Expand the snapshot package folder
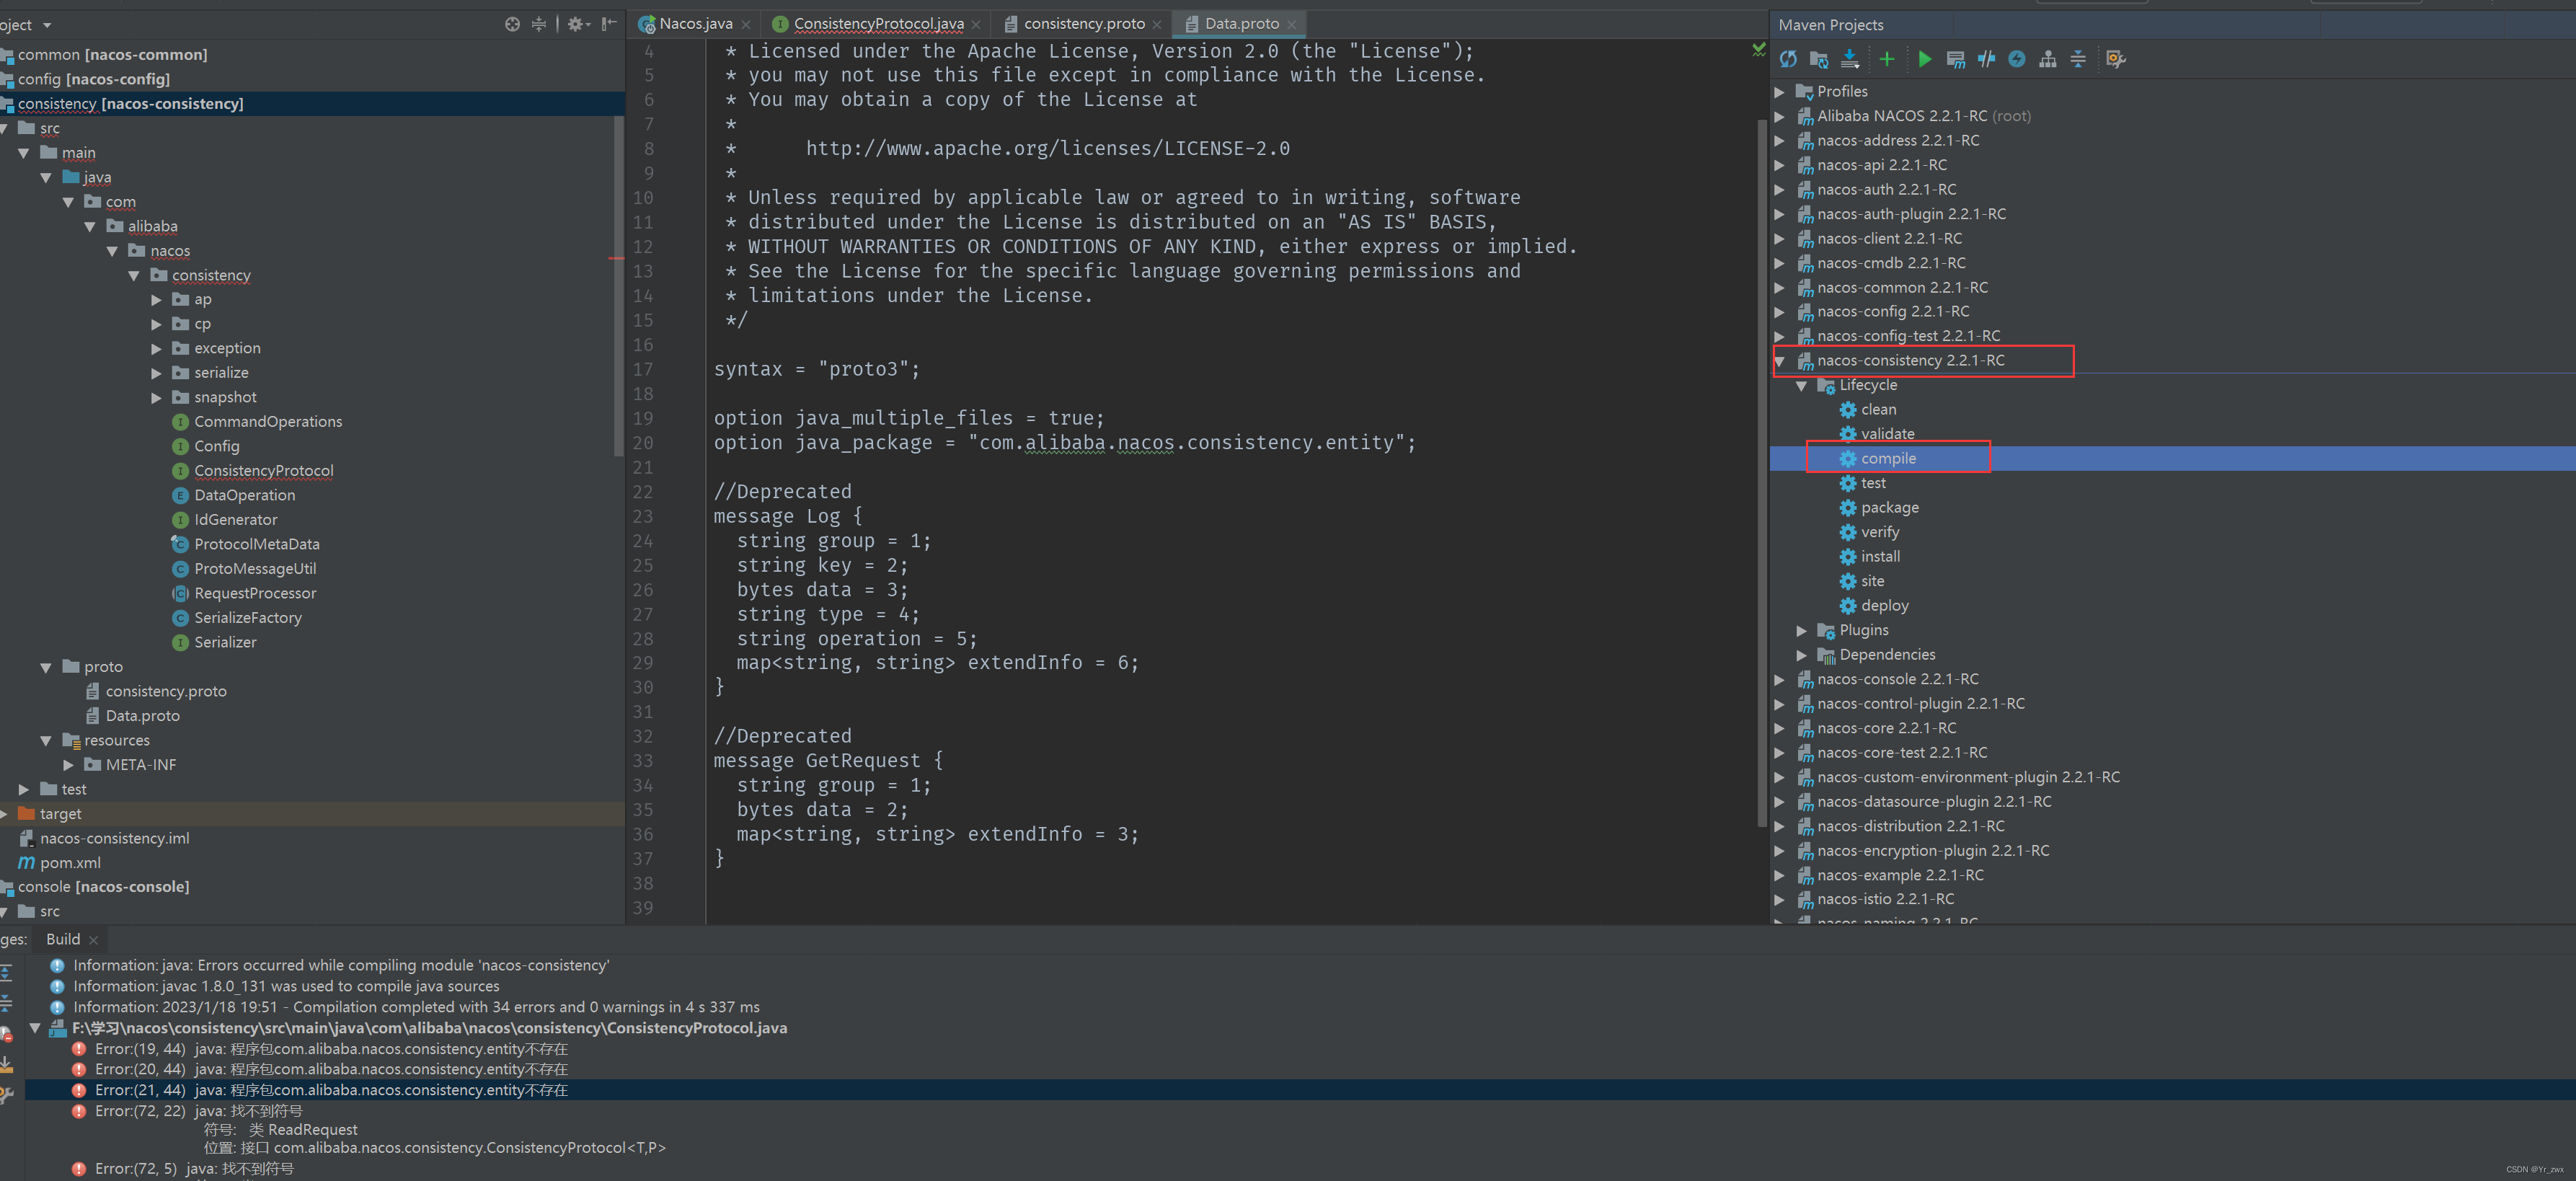Viewport: 2576px width, 1181px height. [157, 398]
